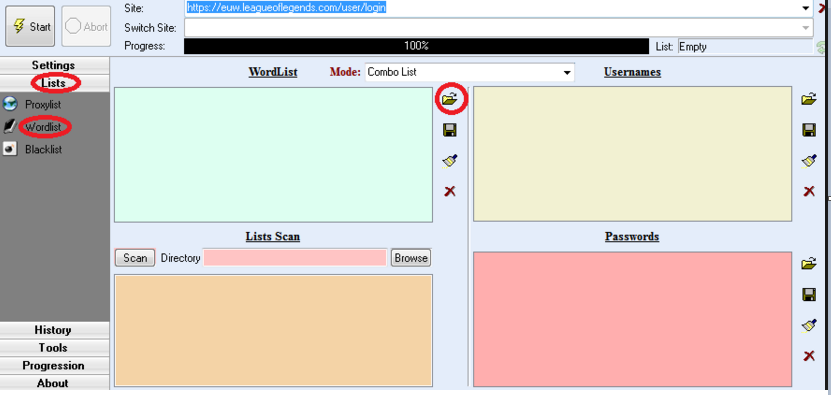Select Proxylist in sidebar
The image size is (831, 395).
43,104
